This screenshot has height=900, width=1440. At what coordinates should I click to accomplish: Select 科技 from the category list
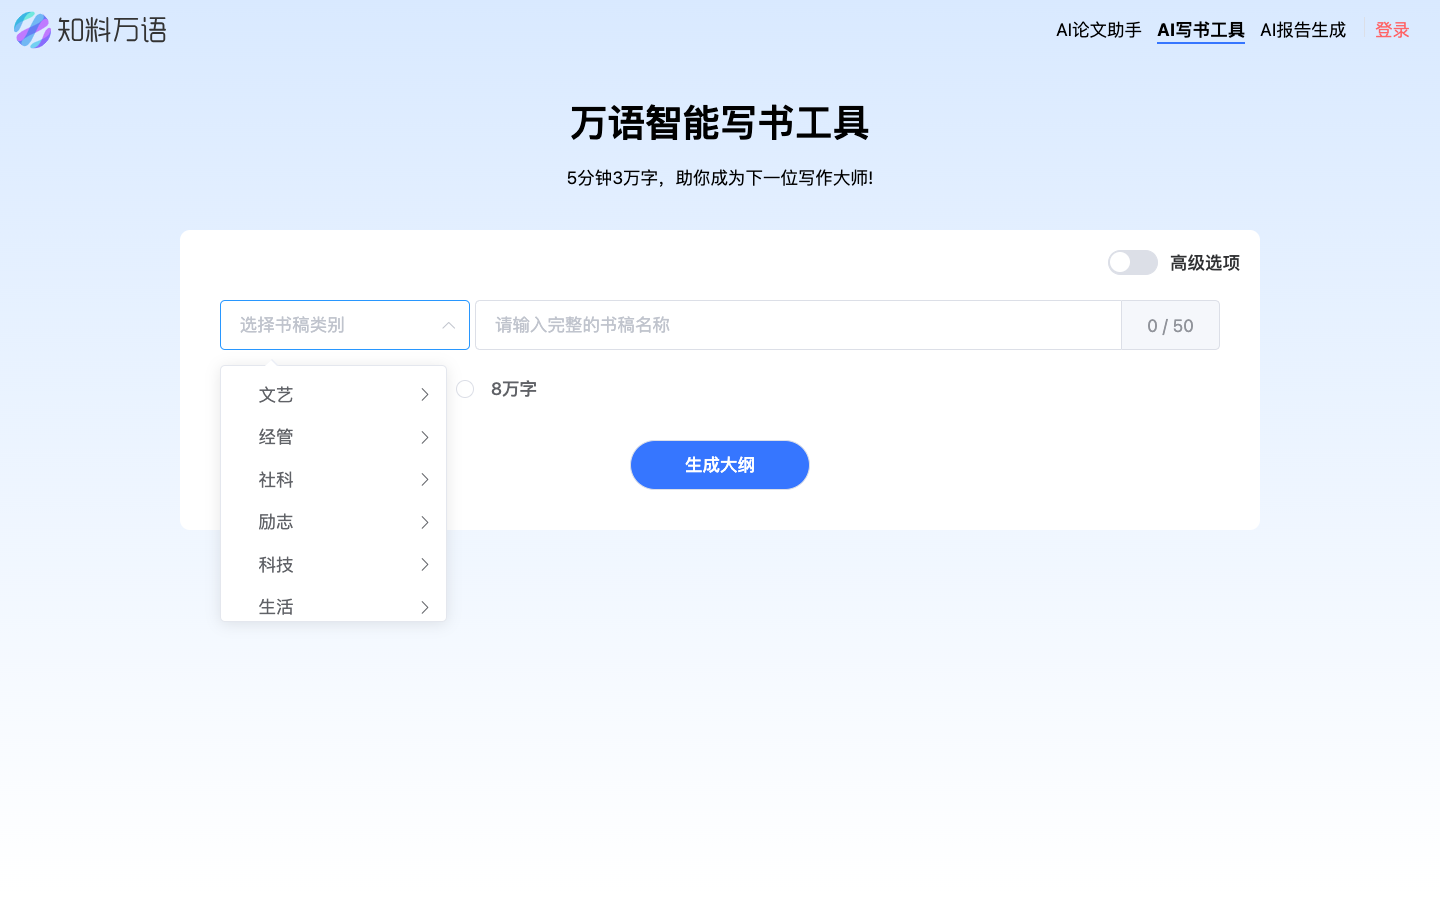276,565
